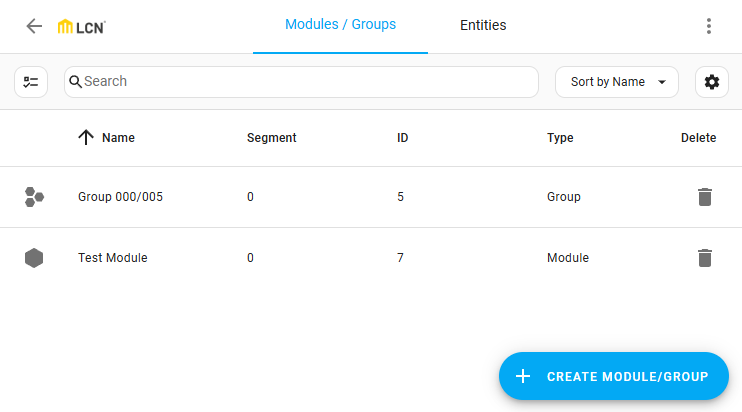
Task: Open table settings gear icon
Action: (711, 82)
